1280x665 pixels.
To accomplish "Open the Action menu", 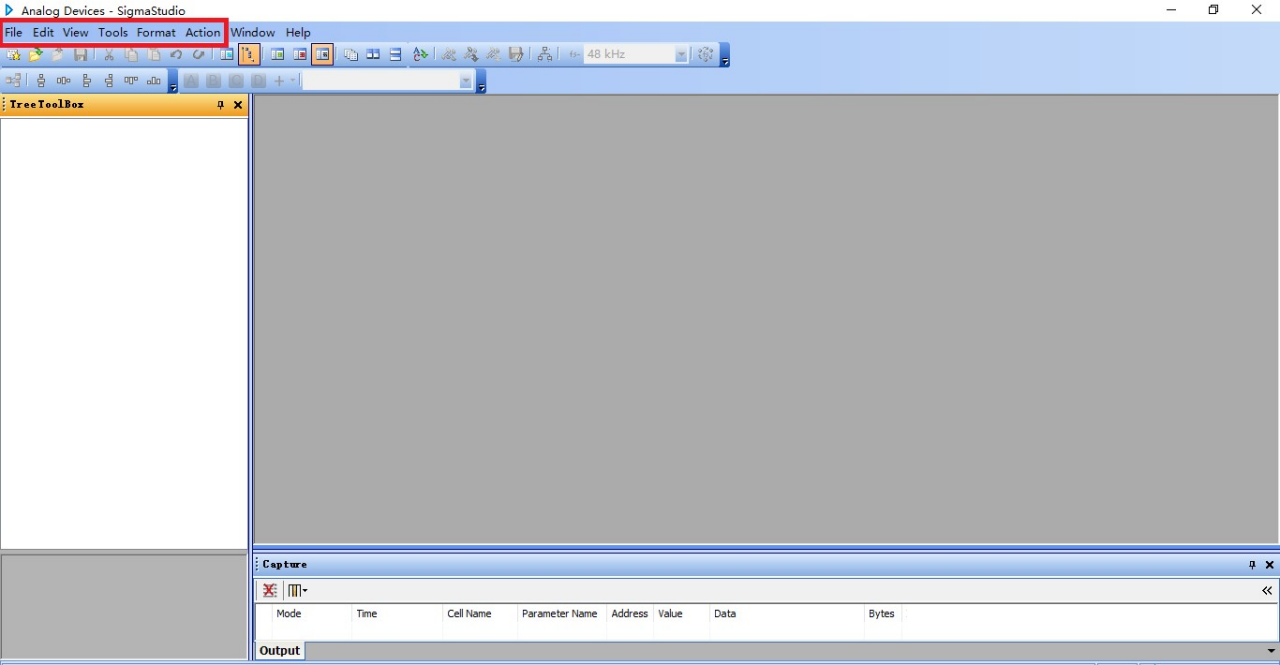I will pos(203,32).
